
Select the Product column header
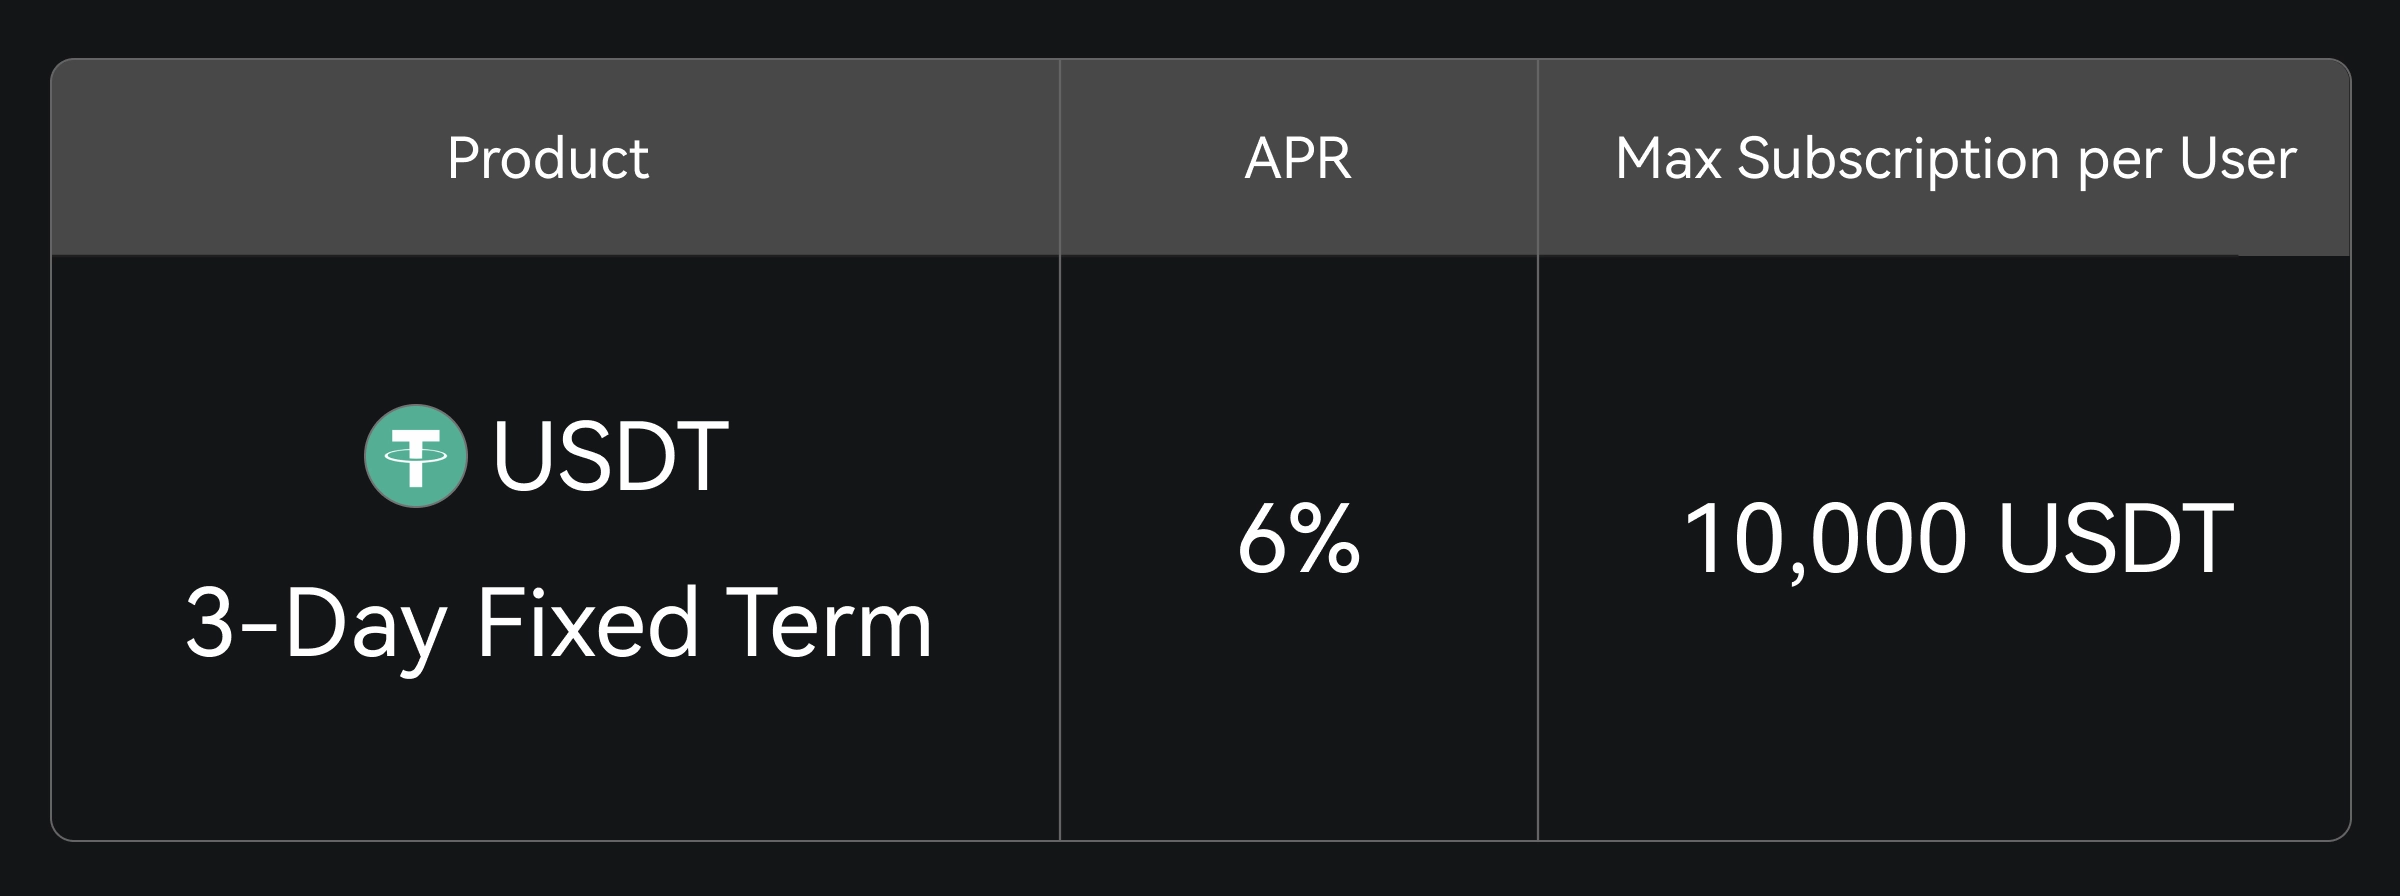tap(548, 158)
